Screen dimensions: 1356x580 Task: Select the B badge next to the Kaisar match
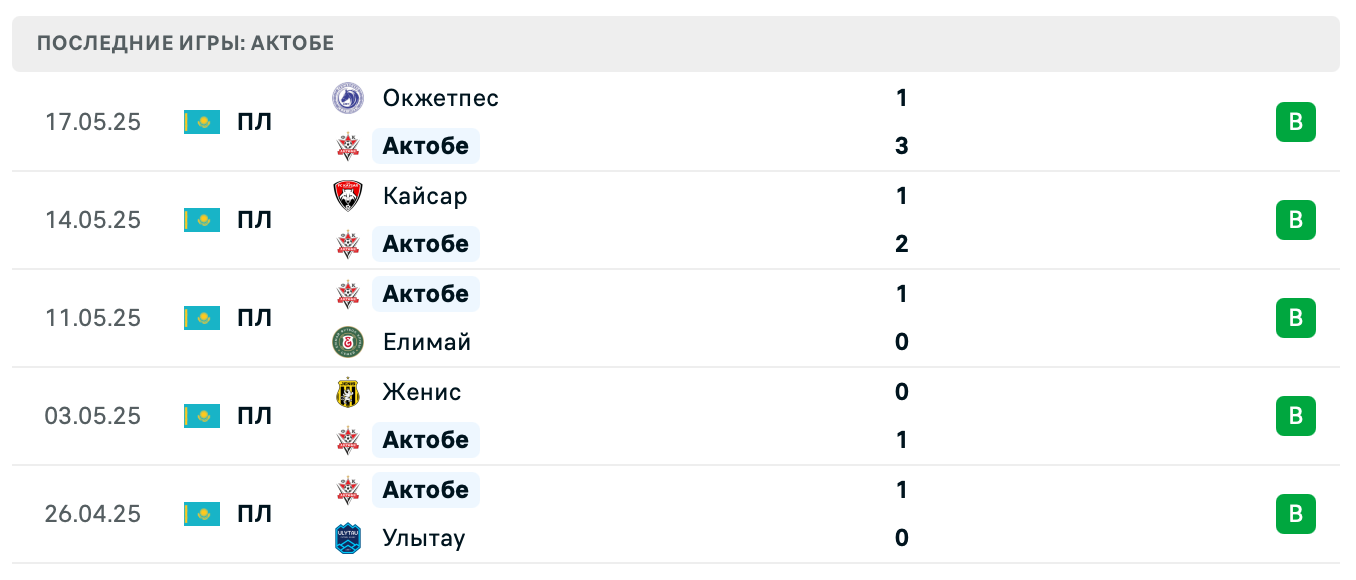coord(1296,220)
